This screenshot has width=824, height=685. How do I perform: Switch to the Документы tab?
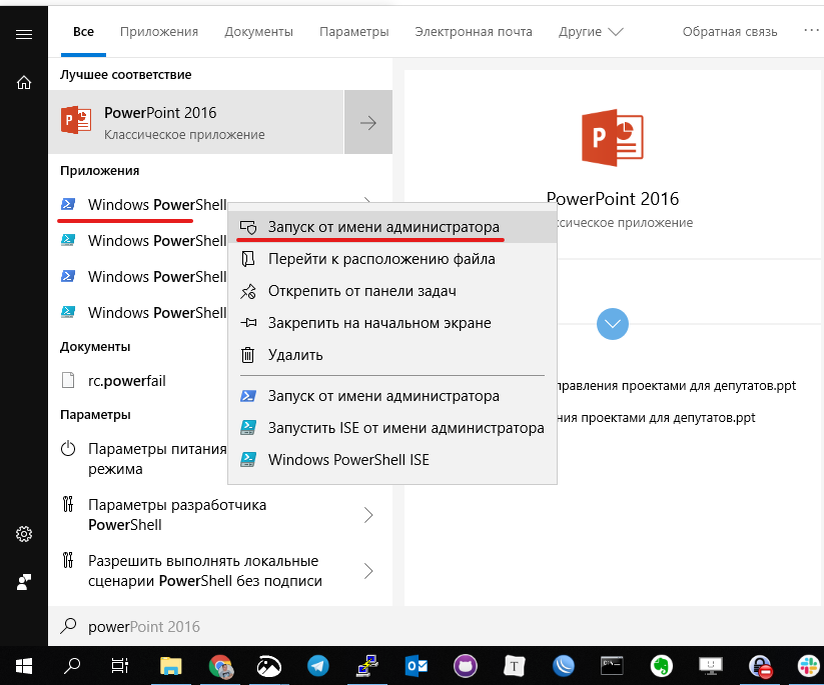[259, 32]
